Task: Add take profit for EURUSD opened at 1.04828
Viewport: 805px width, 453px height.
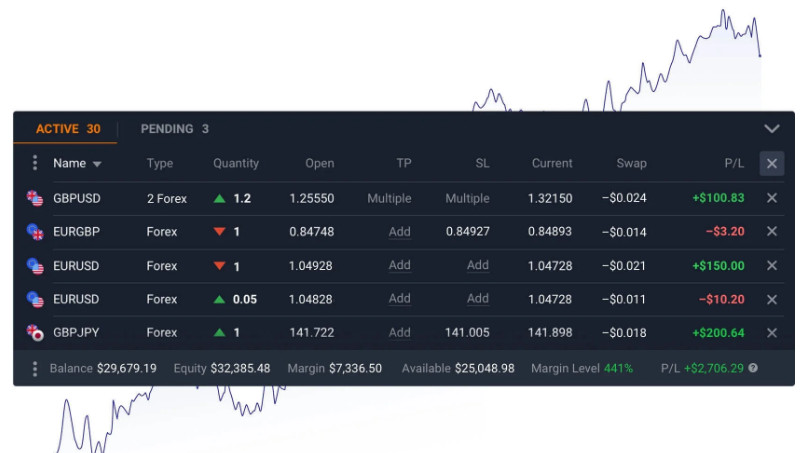Action: click(399, 298)
